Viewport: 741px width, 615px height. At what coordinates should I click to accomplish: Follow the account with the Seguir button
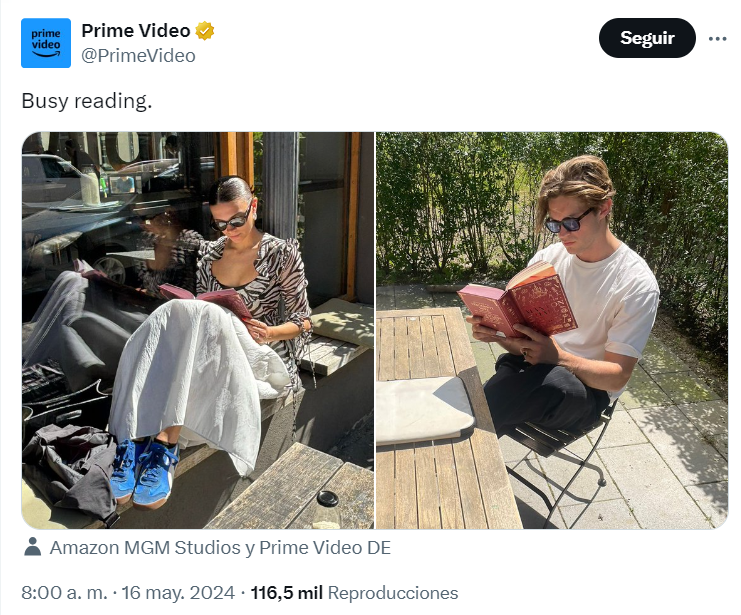tap(647, 38)
